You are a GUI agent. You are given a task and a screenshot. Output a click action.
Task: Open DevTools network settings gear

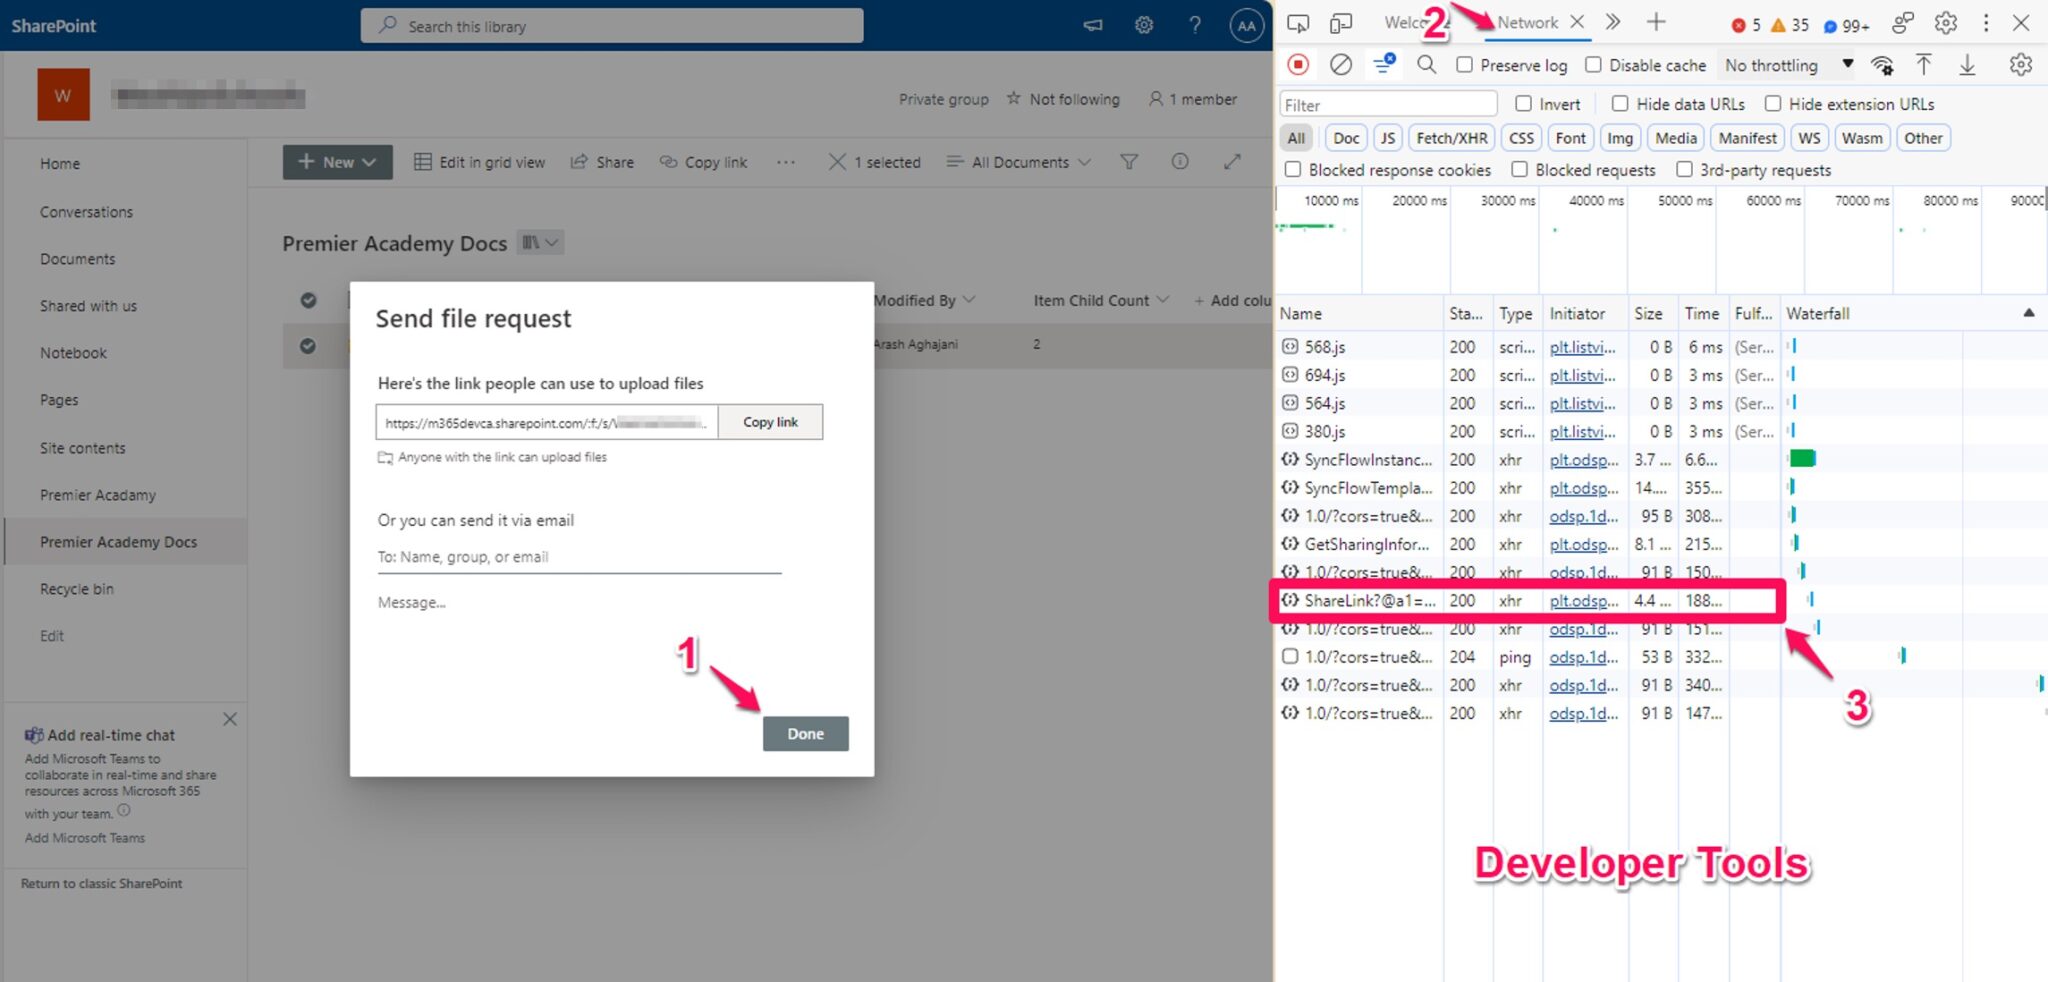(2021, 64)
